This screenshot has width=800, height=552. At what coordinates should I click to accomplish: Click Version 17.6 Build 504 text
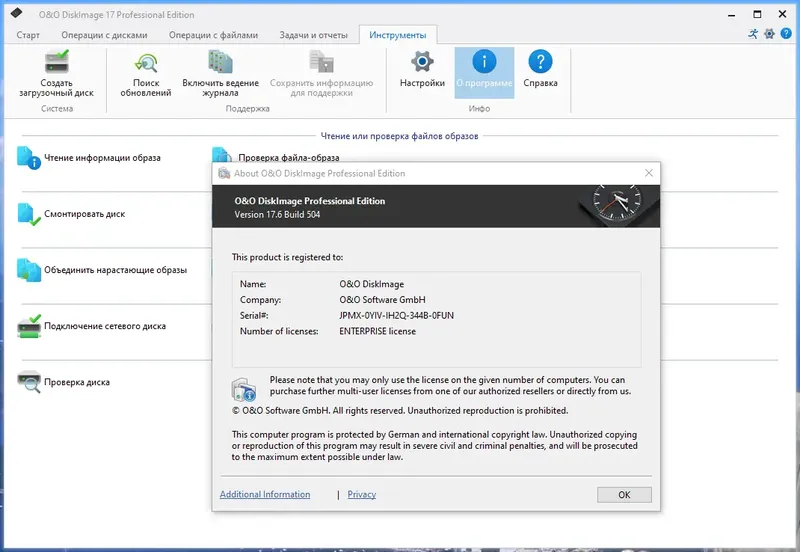[x=277, y=215]
